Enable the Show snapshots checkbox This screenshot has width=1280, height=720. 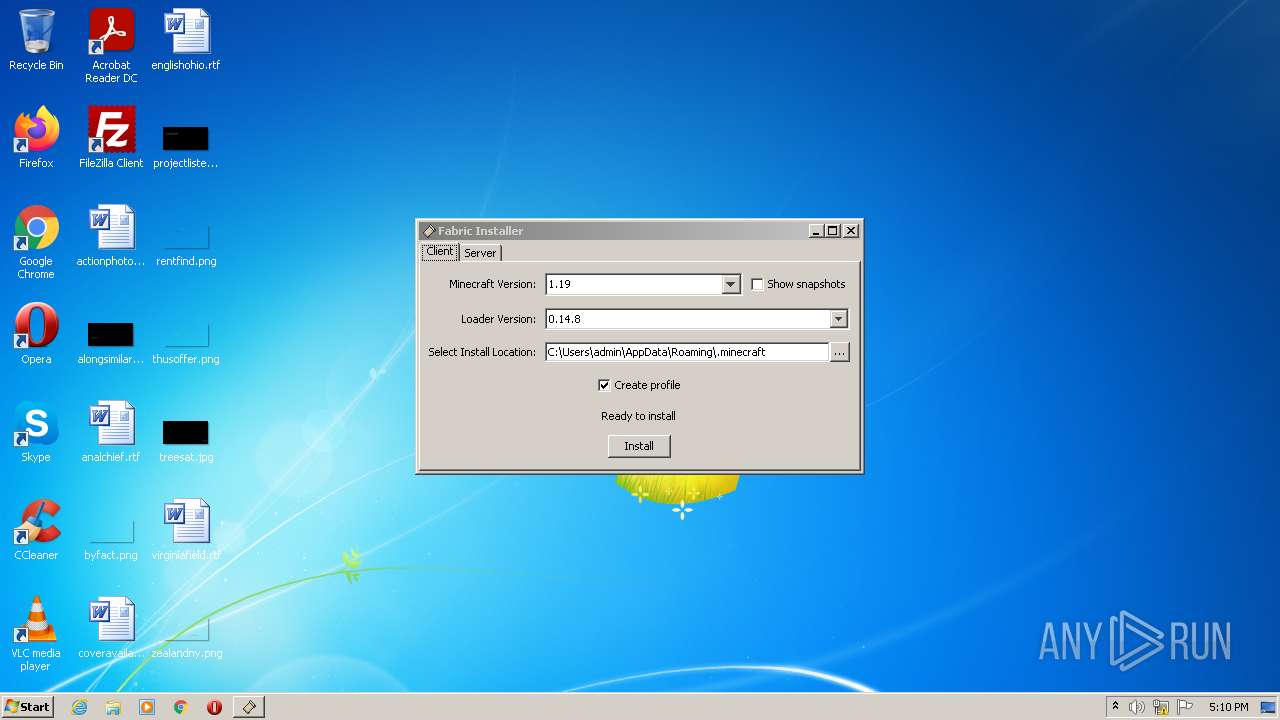click(758, 284)
